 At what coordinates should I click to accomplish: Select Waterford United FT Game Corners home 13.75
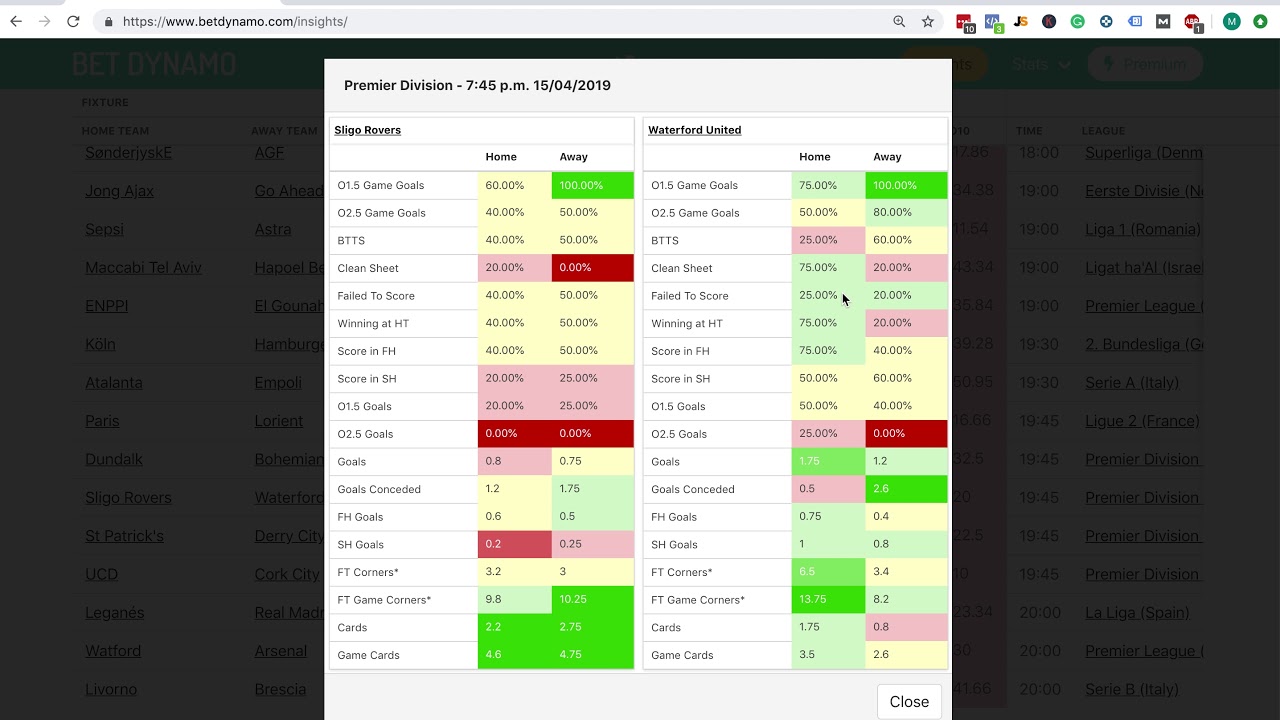click(x=828, y=600)
